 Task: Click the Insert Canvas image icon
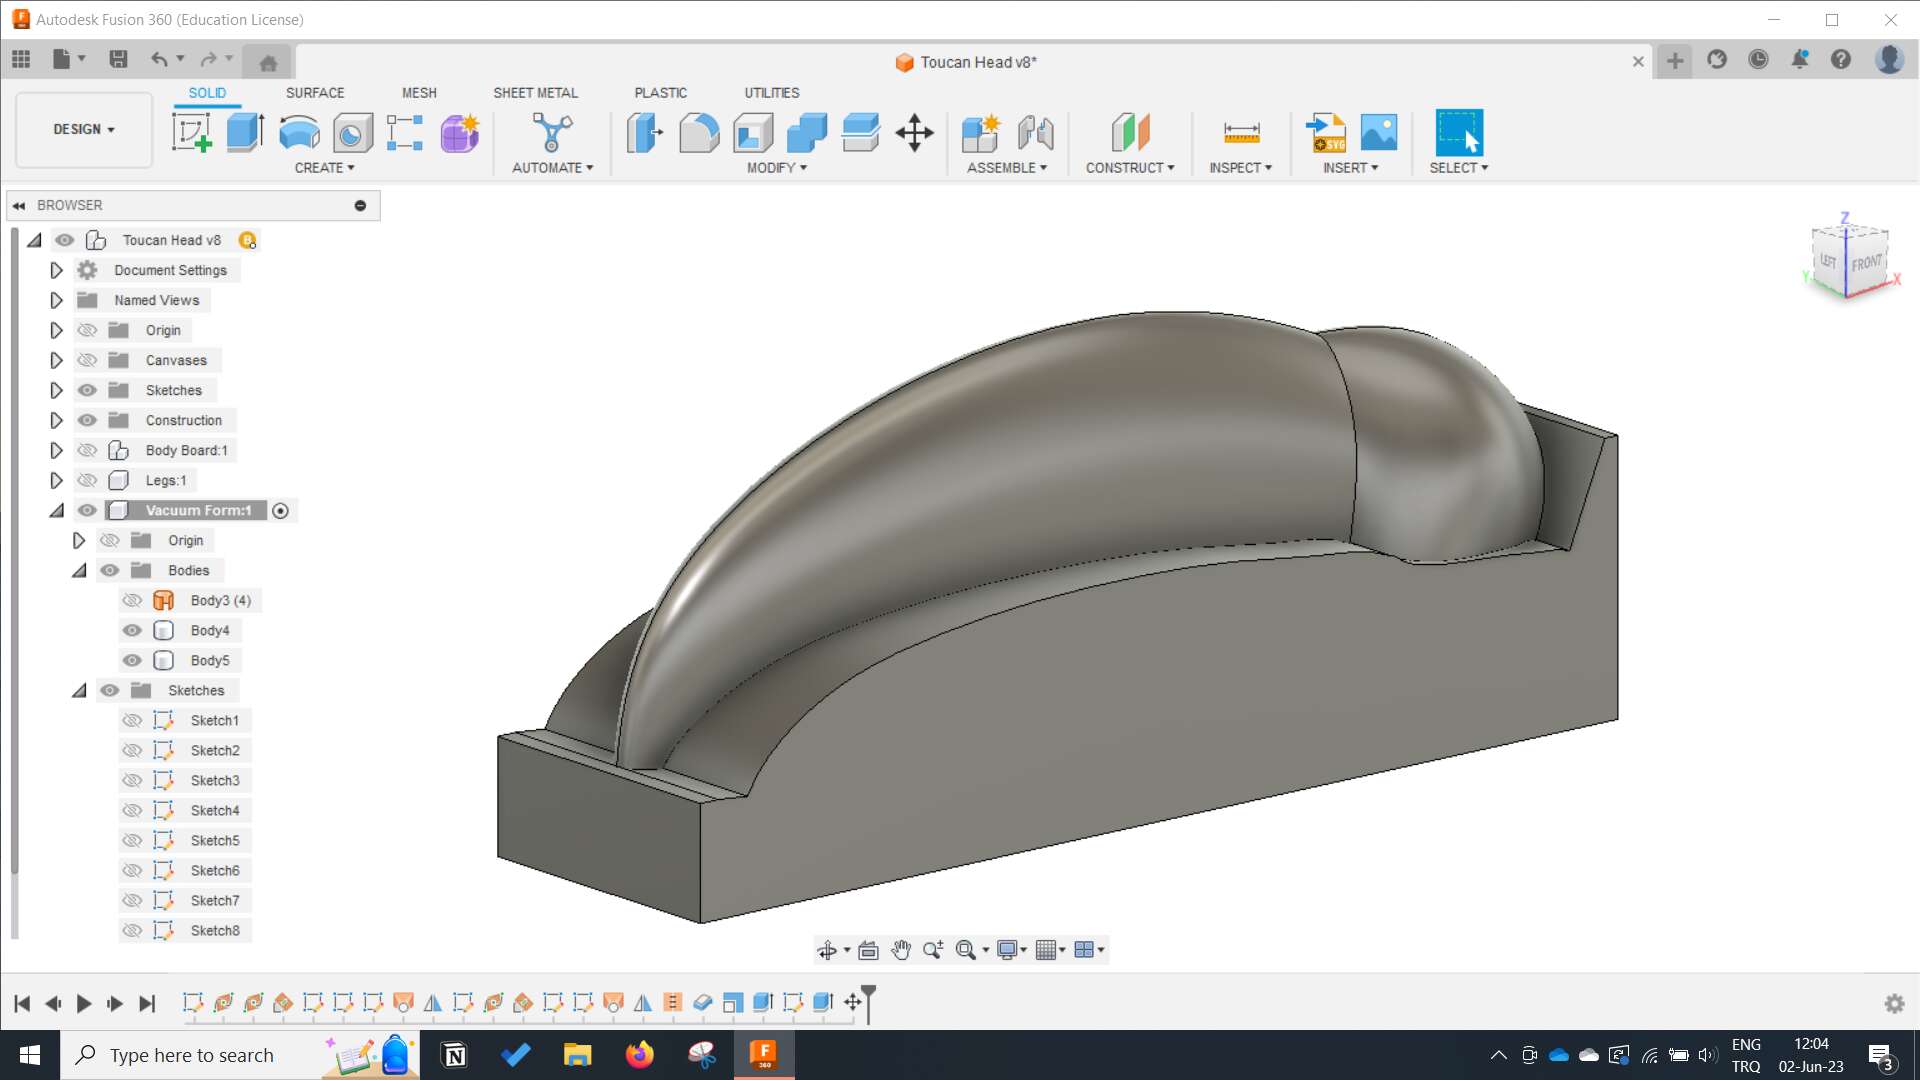(x=1379, y=132)
